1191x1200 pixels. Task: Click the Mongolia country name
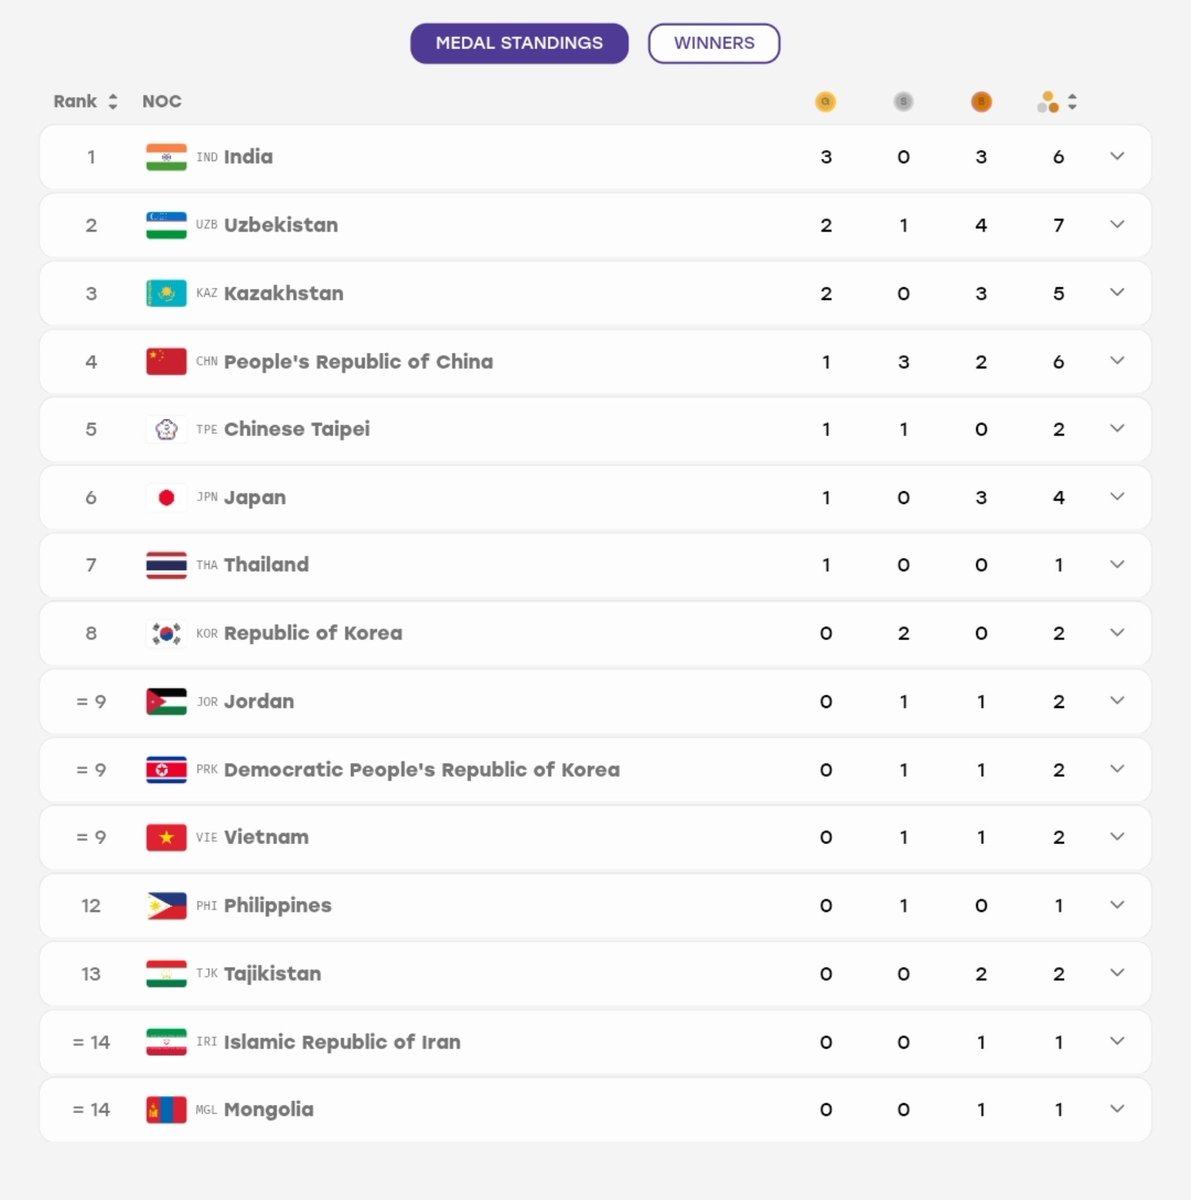coord(269,1109)
